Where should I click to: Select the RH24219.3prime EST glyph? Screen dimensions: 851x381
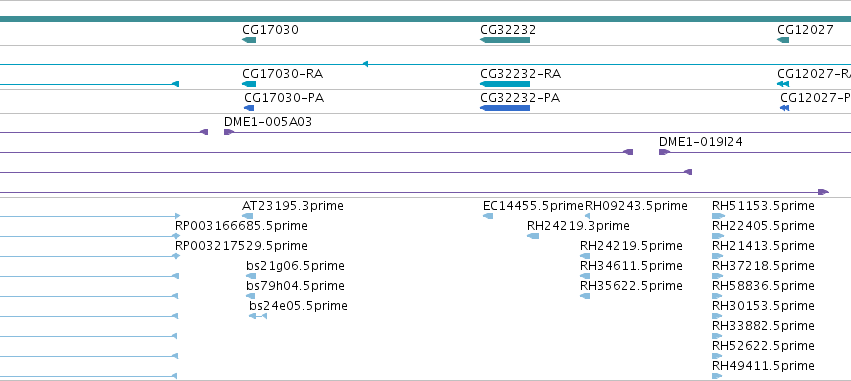533,236
